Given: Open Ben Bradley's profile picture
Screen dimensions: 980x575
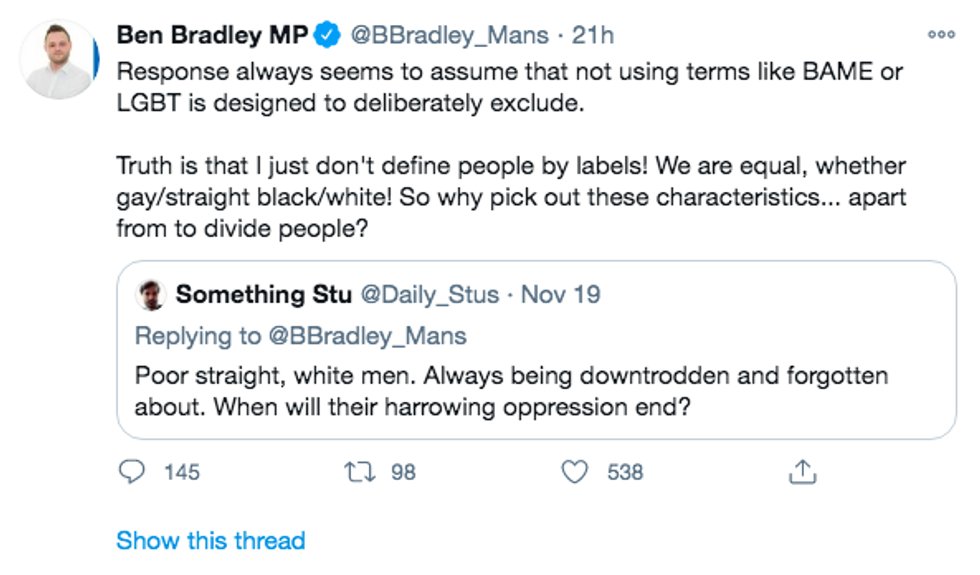Looking at the screenshot, I should tap(58, 59).
